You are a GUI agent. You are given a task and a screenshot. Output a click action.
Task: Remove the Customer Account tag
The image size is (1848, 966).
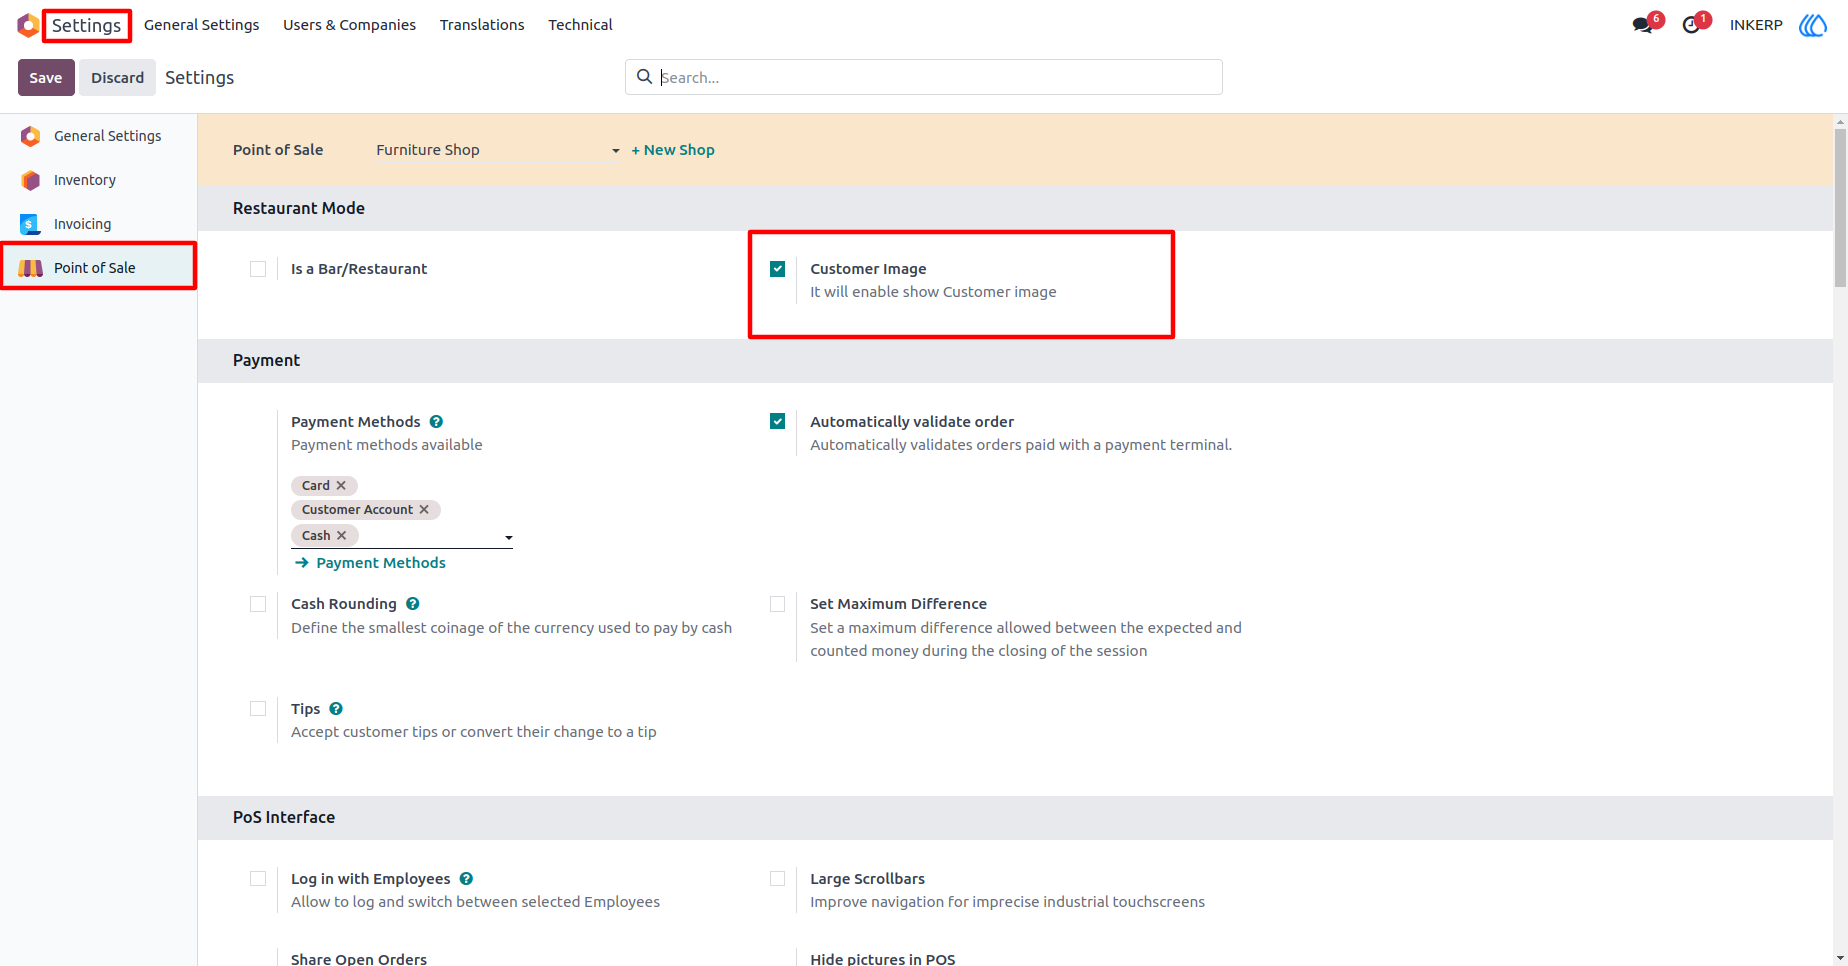[x=424, y=510]
